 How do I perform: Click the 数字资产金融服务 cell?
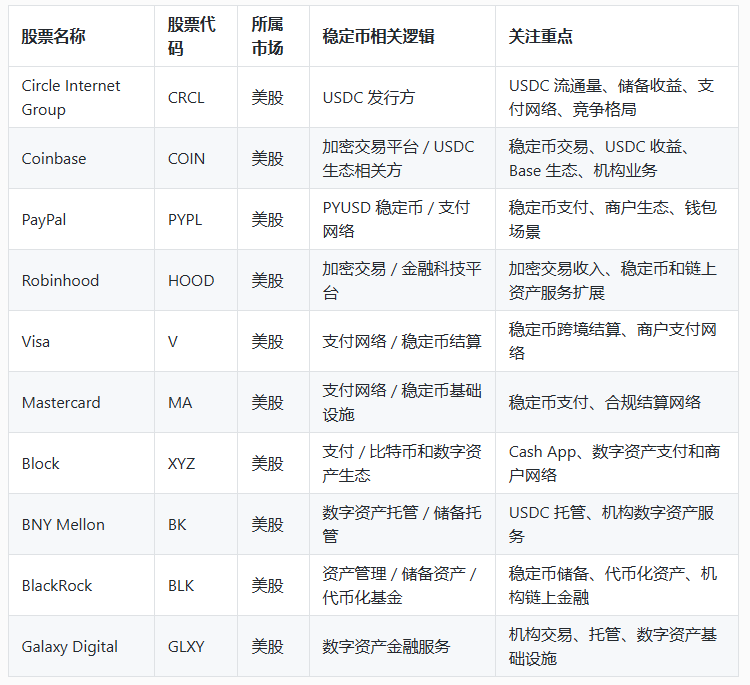tap(402, 646)
